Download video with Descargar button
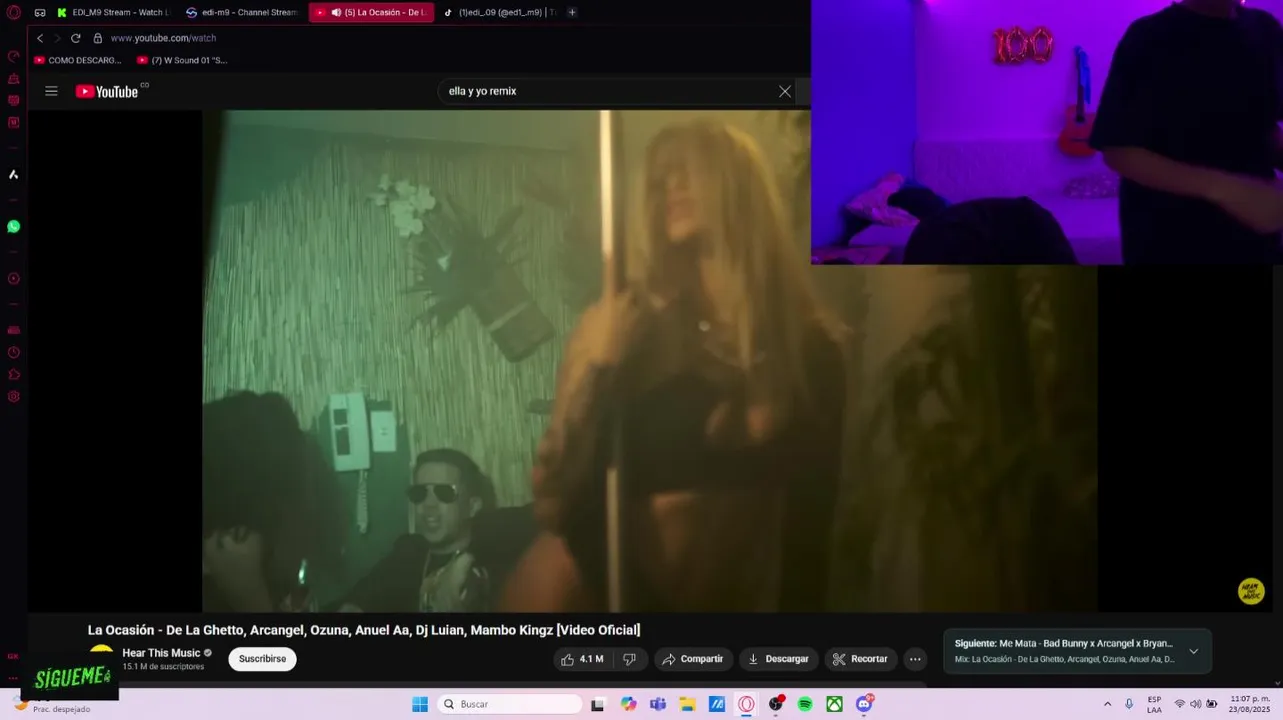 point(778,659)
